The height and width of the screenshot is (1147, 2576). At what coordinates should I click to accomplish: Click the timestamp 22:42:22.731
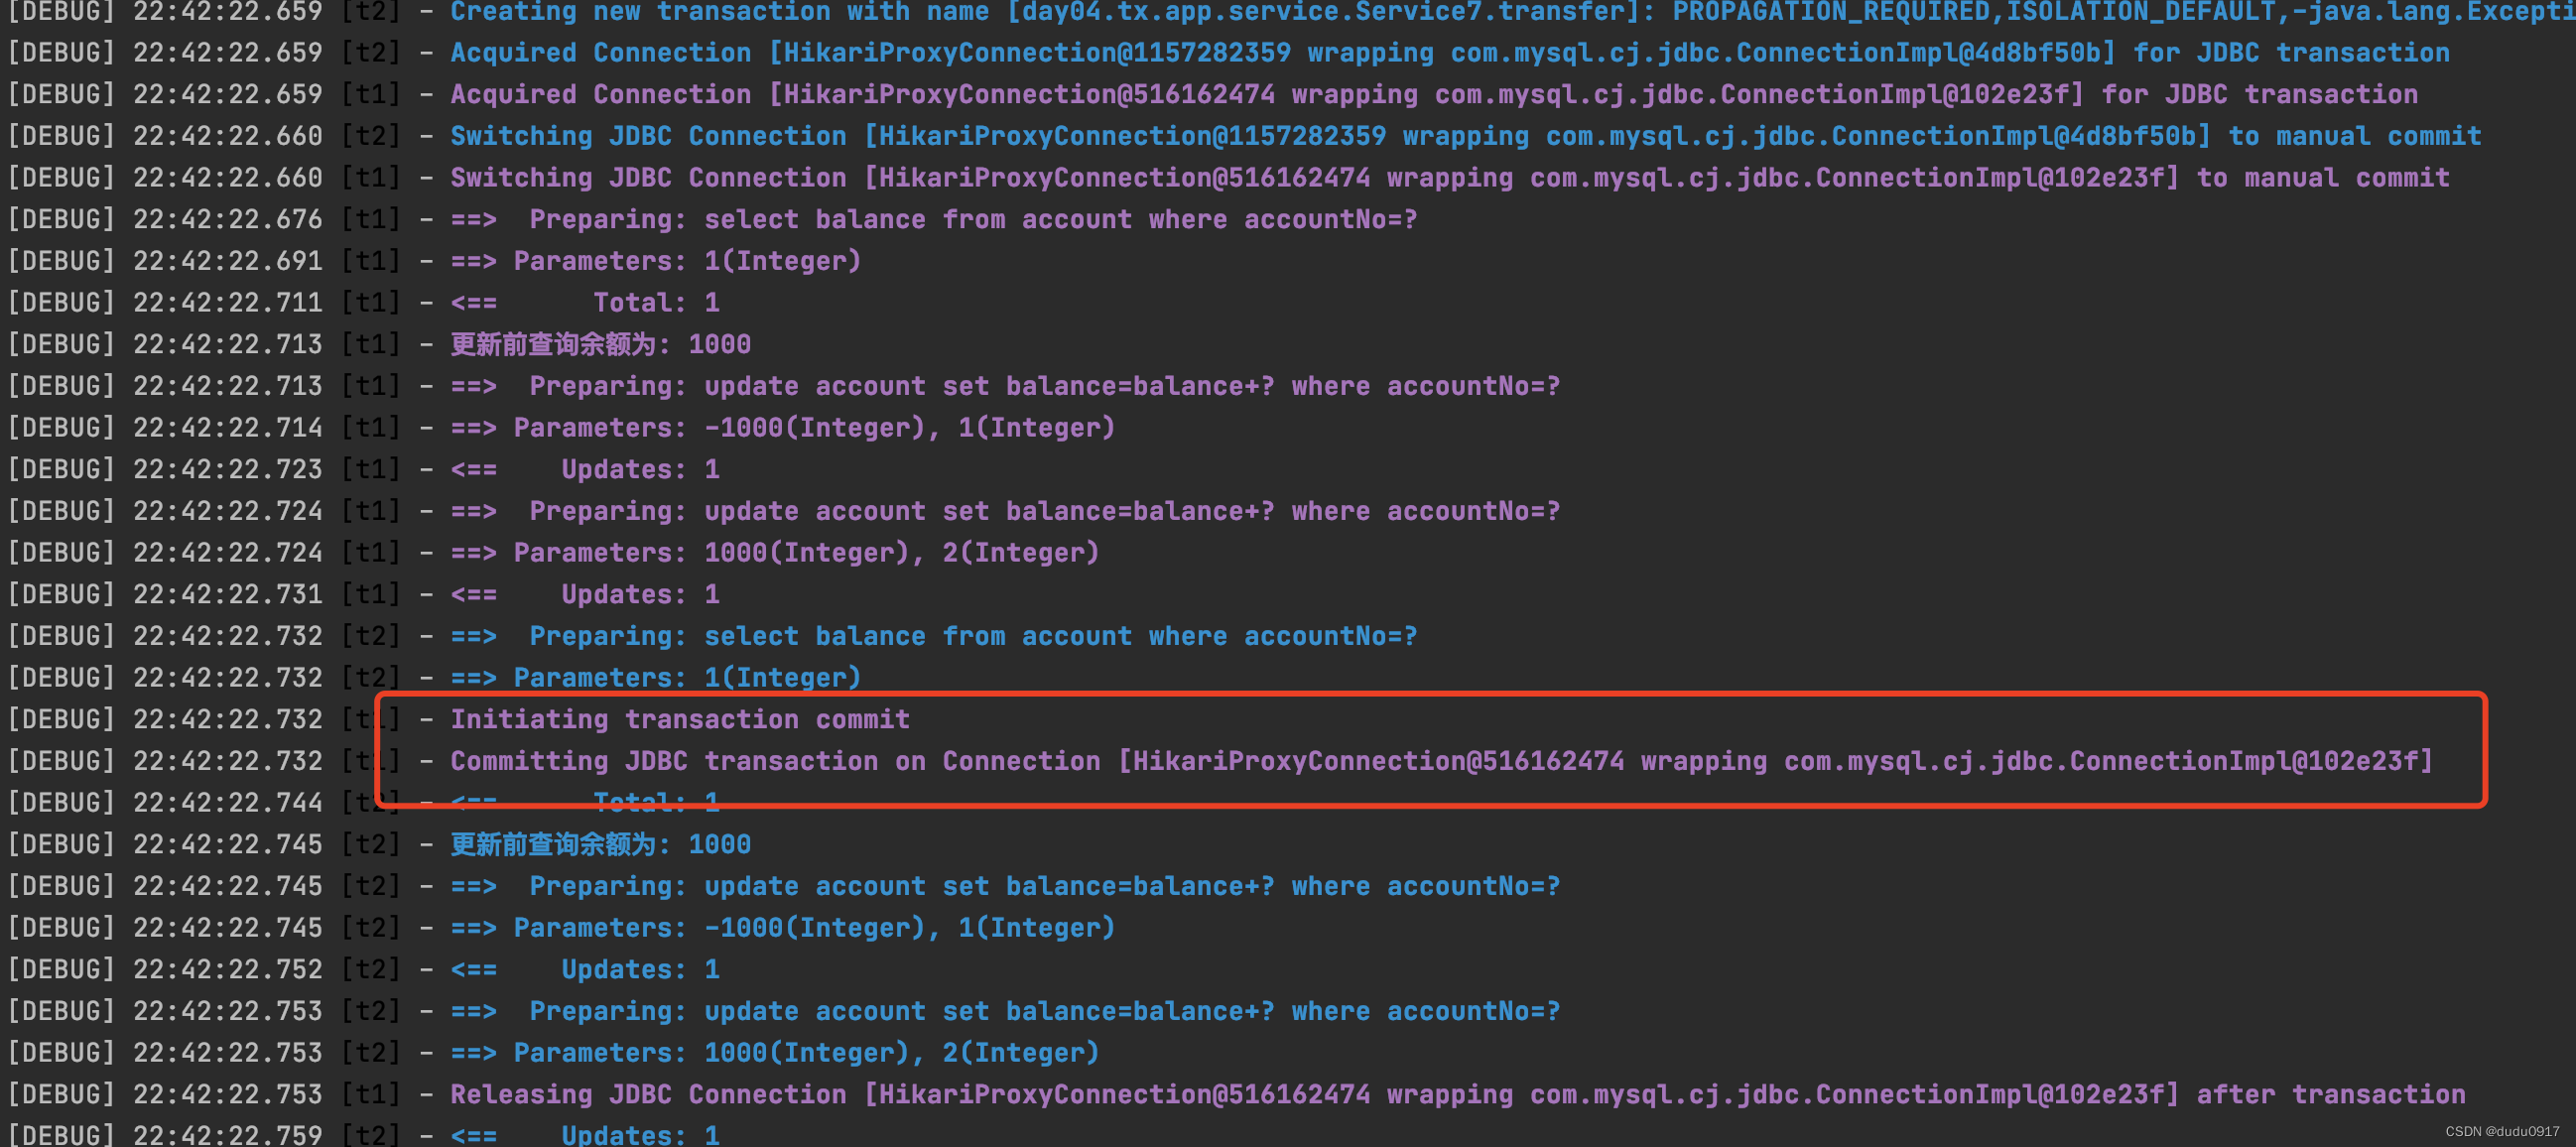tap(228, 595)
